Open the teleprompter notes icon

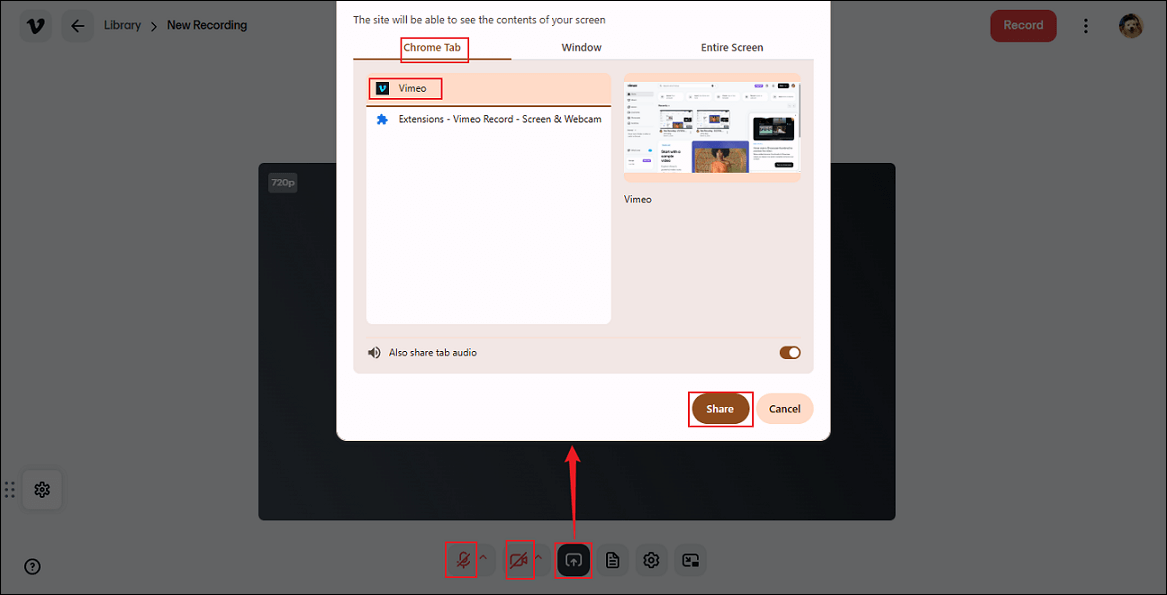[x=613, y=560]
